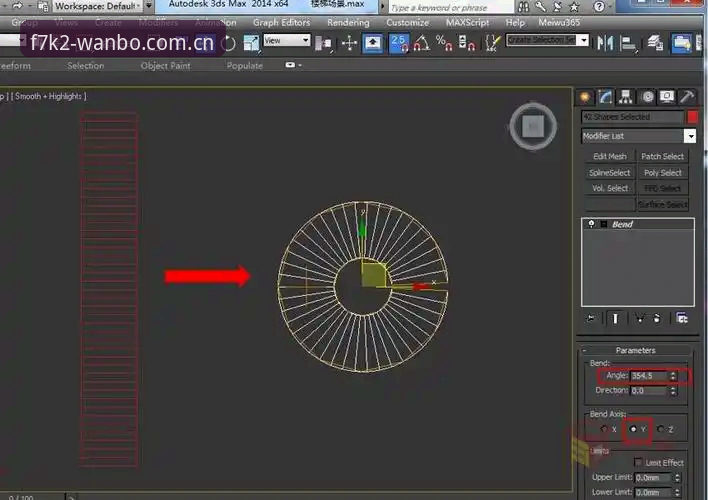
Task: Click the red object color swatch
Action: tap(692, 117)
